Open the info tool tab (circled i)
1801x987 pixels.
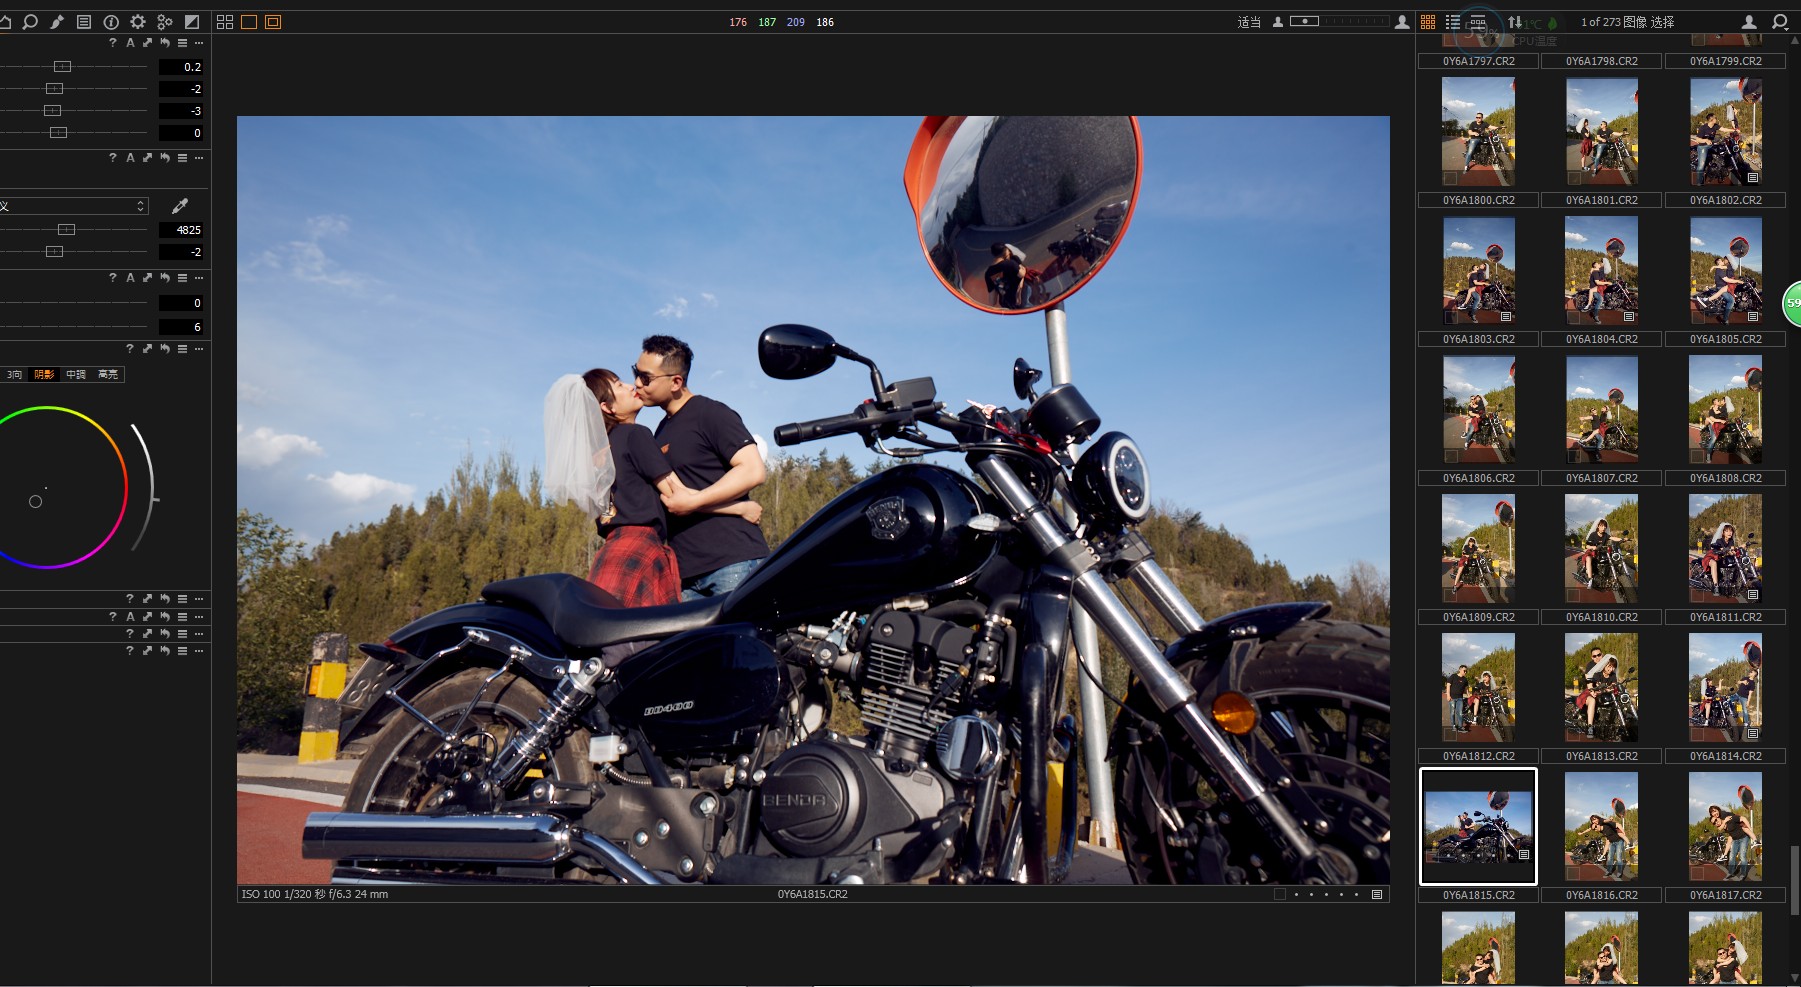tap(111, 21)
